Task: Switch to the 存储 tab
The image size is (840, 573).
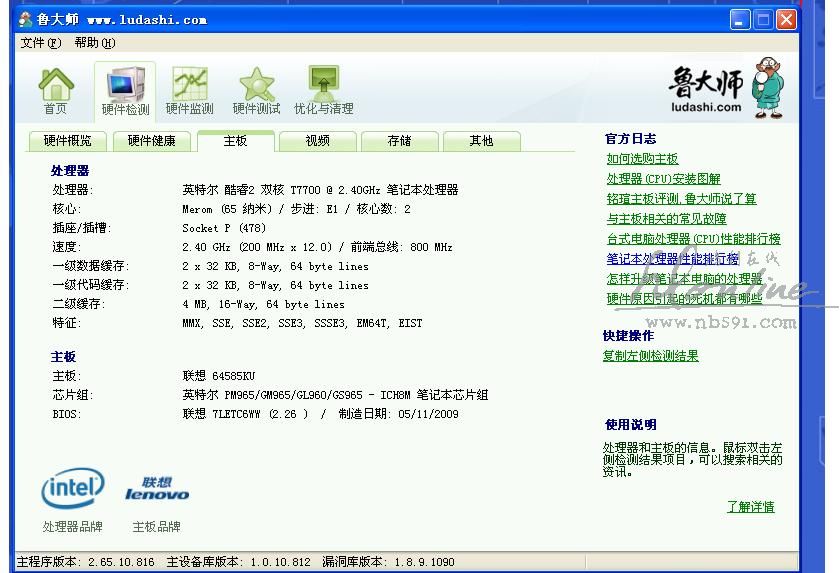Action: pyautogui.click(x=400, y=141)
